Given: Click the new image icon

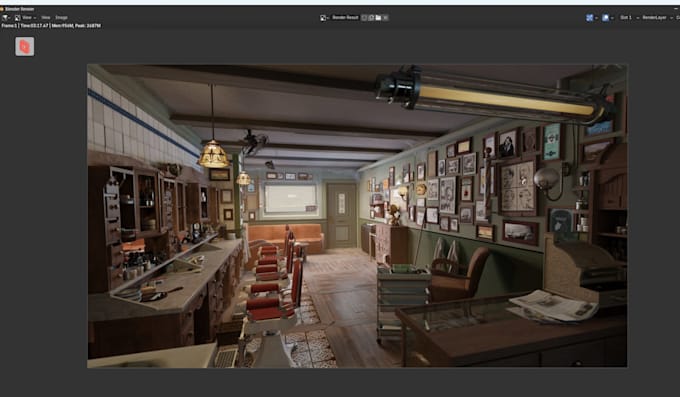Looking at the screenshot, I should 371,18.
